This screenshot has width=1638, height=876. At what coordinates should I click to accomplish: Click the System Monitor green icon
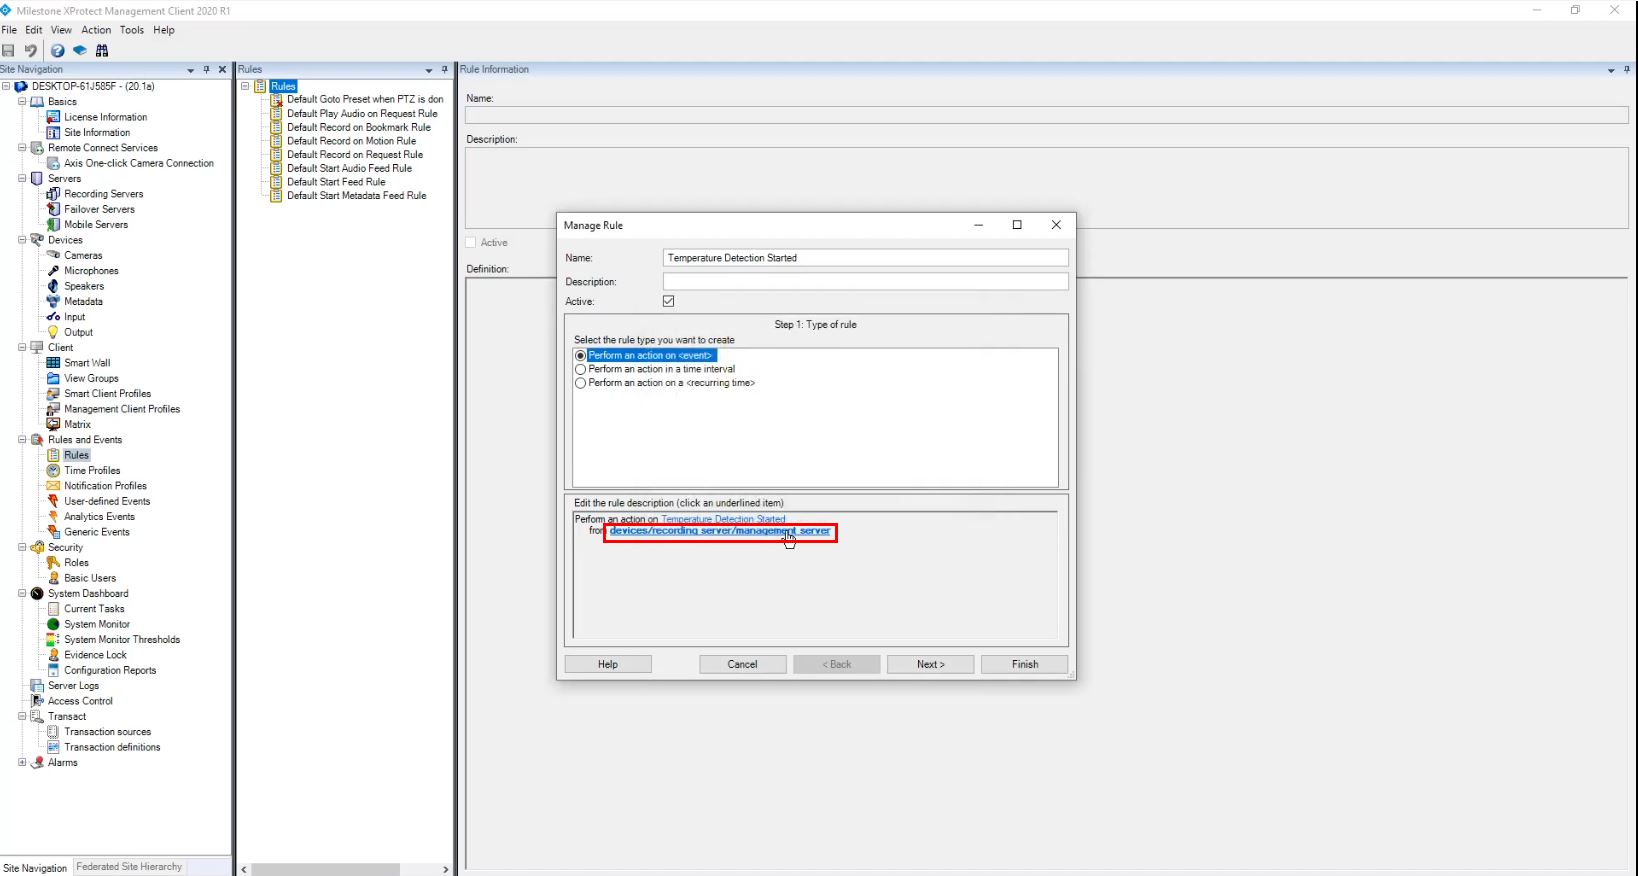(54, 624)
